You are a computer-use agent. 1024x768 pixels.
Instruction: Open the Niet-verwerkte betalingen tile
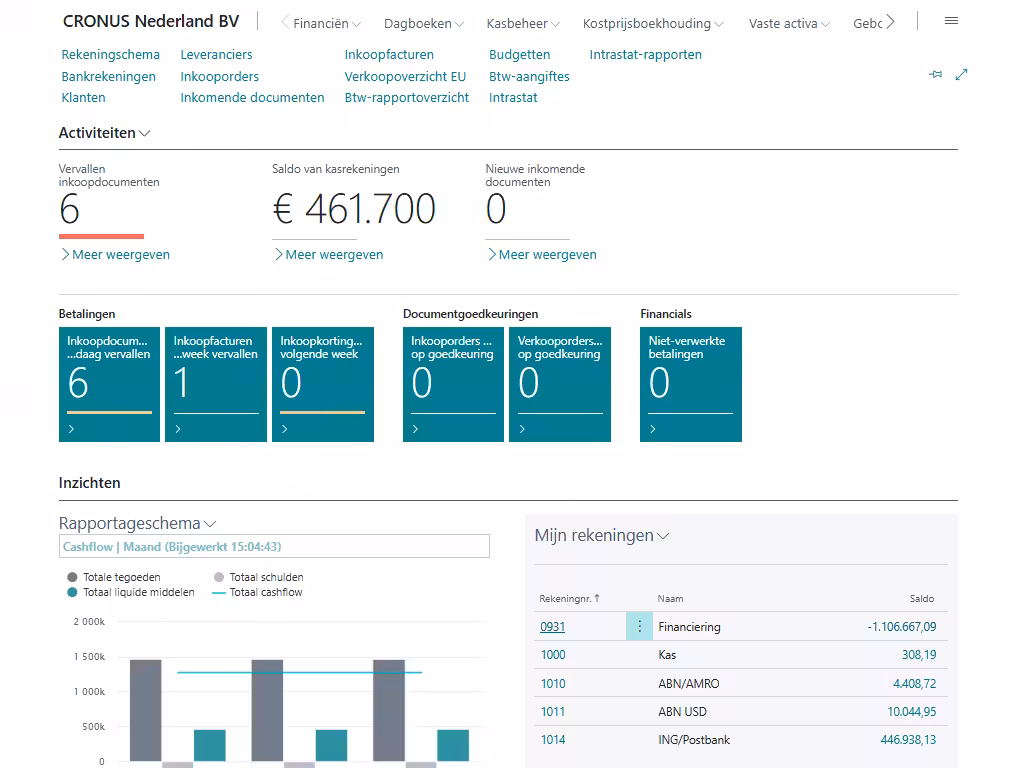pos(690,384)
